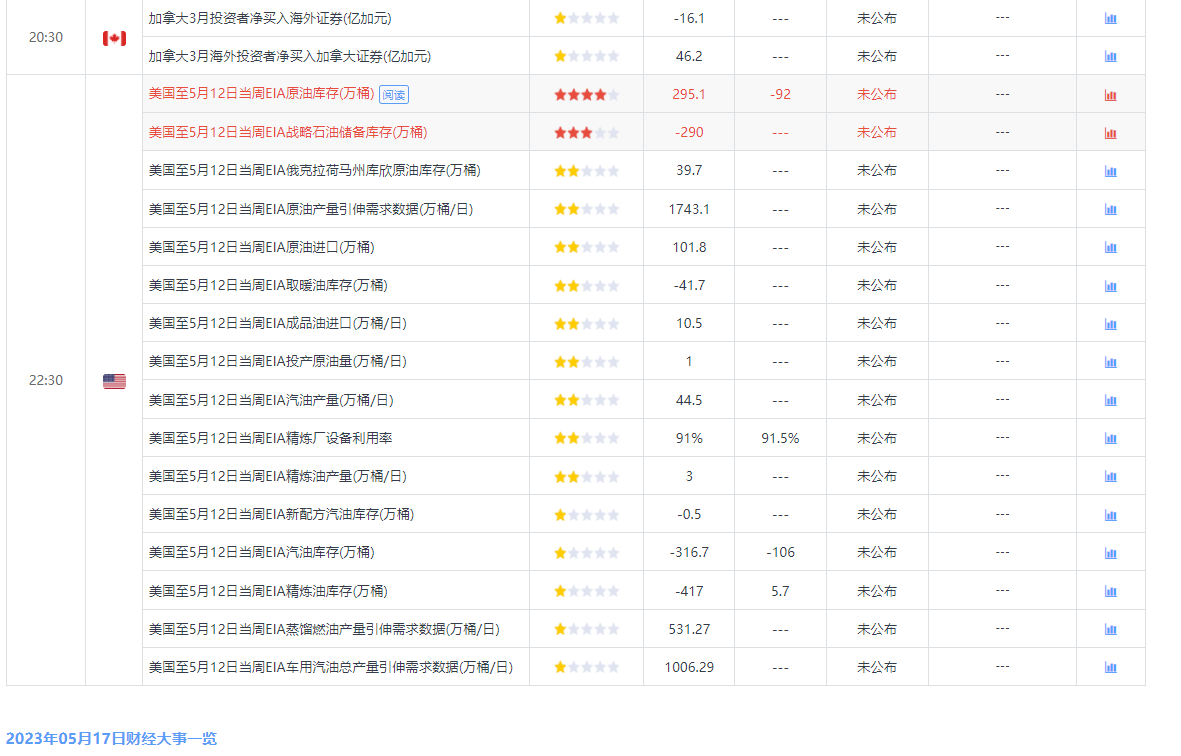1181x756 pixels.
Task: Click star rating of EIA精炼厂设备利用率 row
Action: [x=586, y=438]
